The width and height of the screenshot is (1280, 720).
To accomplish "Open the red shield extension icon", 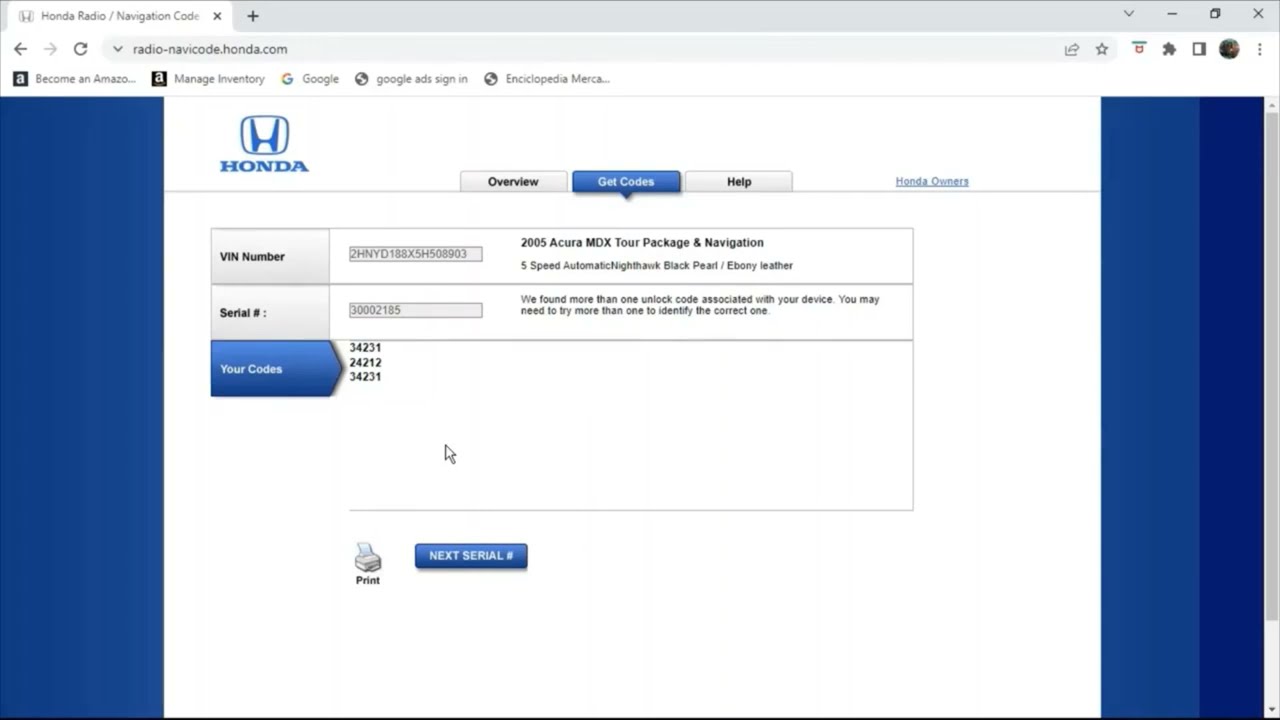I will pyautogui.click(x=1139, y=48).
